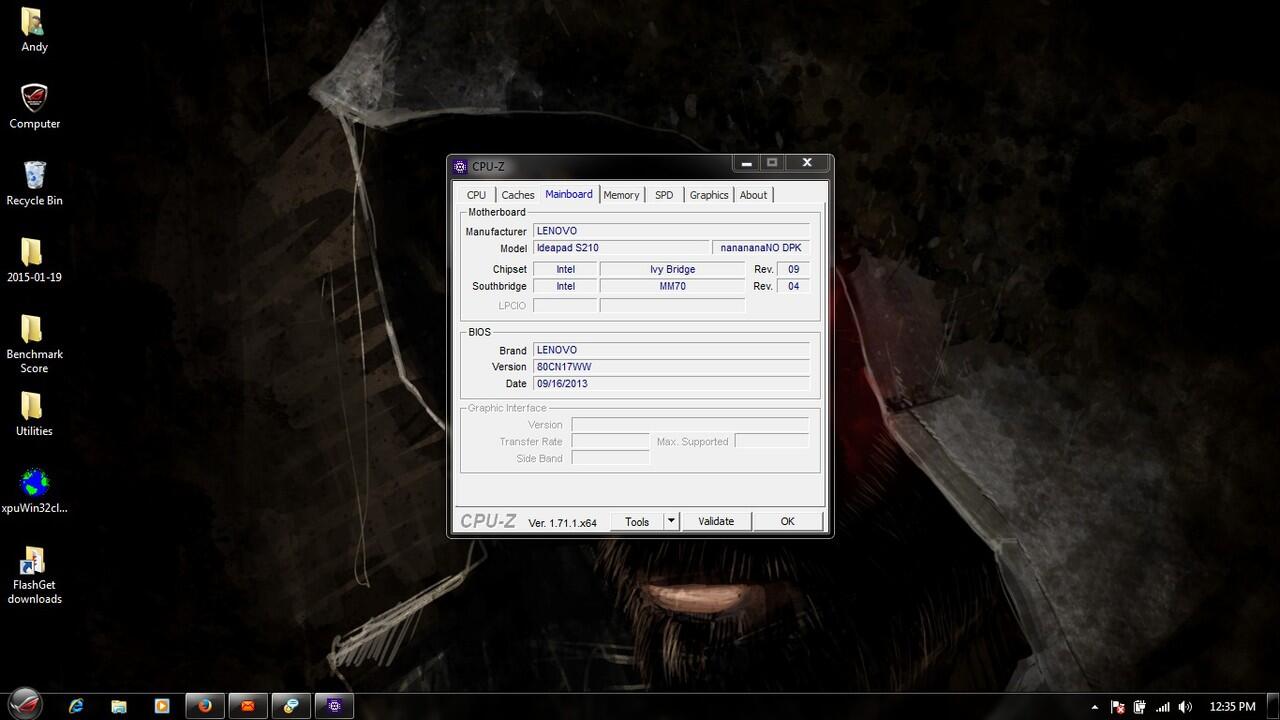Click the Side Band field
The height and width of the screenshot is (720, 1280).
coord(611,458)
